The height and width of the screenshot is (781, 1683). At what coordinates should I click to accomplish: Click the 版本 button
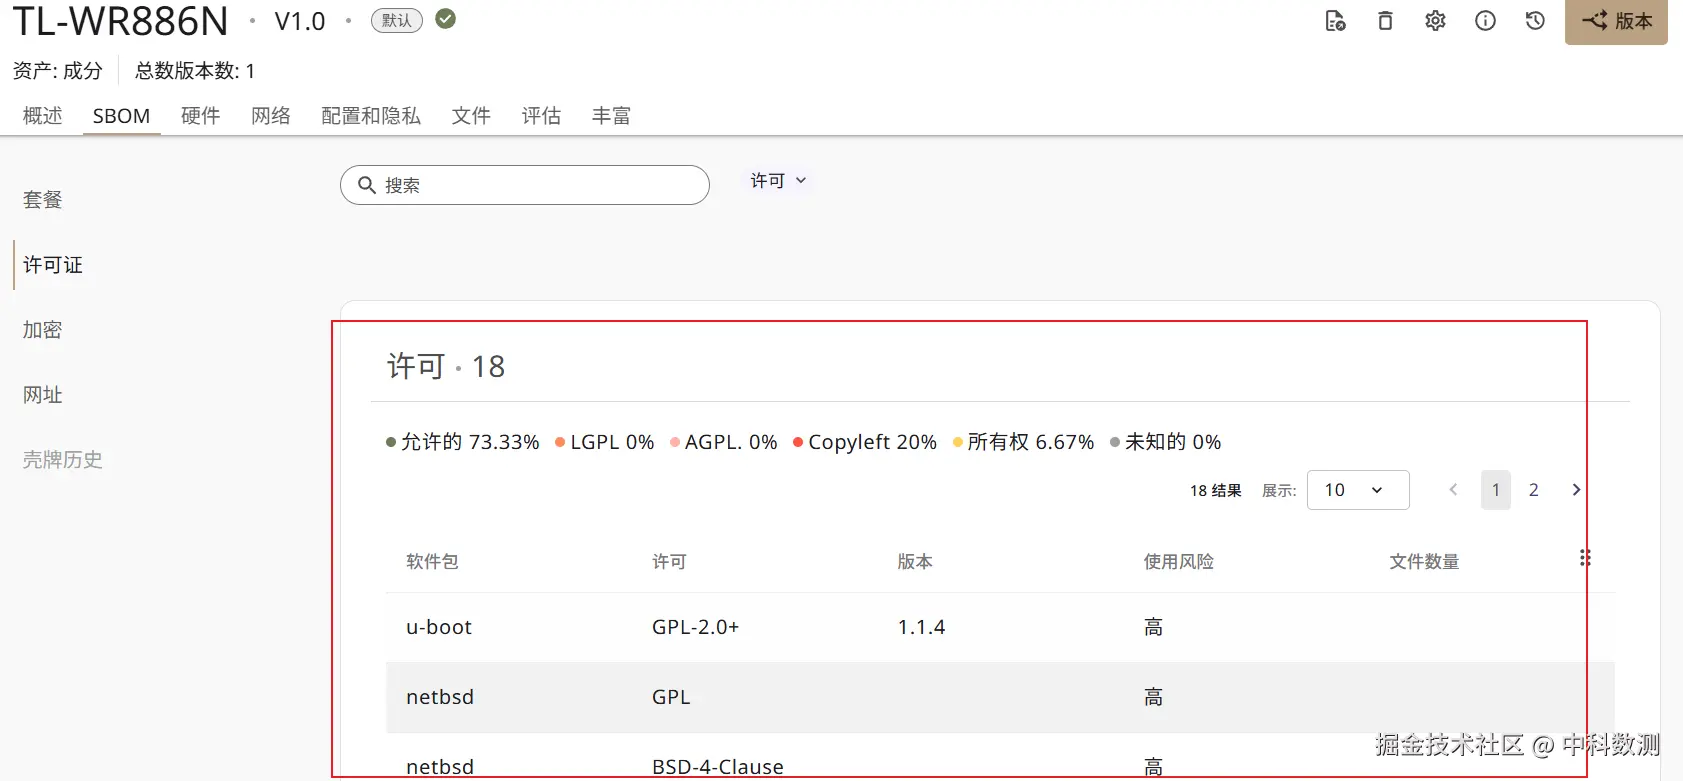[x=1616, y=21]
